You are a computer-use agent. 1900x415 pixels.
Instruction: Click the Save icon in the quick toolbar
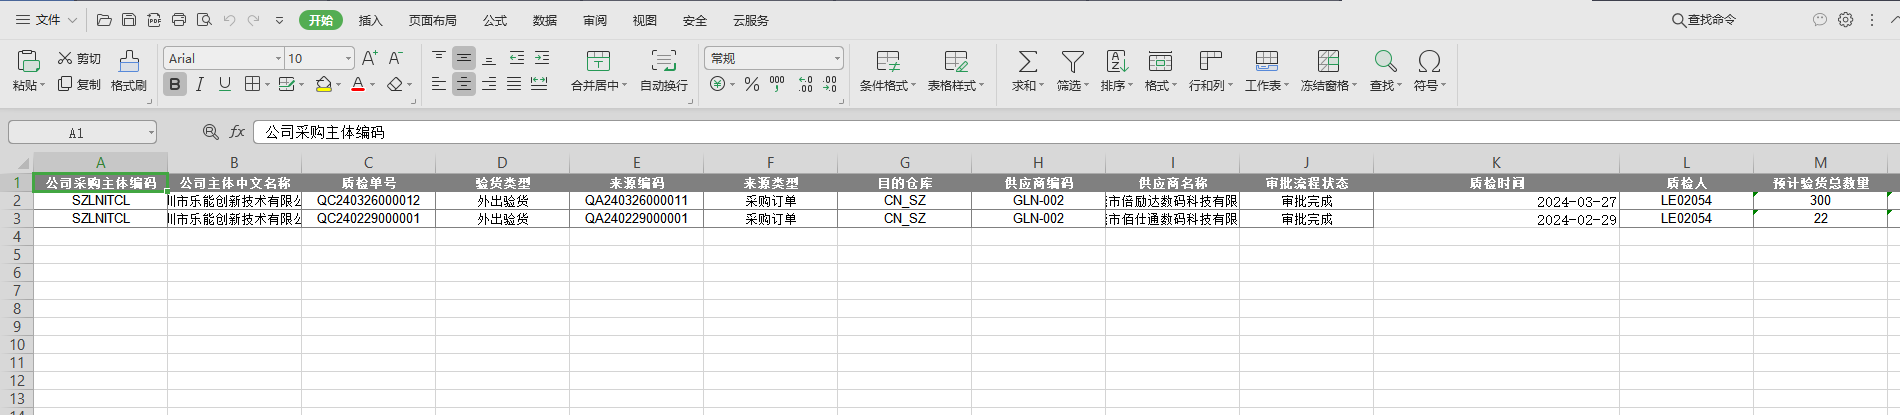[x=129, y=20]
